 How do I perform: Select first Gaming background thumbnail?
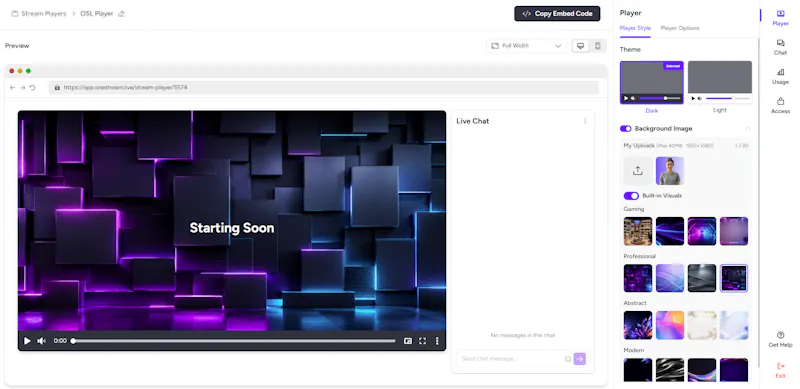638,231
